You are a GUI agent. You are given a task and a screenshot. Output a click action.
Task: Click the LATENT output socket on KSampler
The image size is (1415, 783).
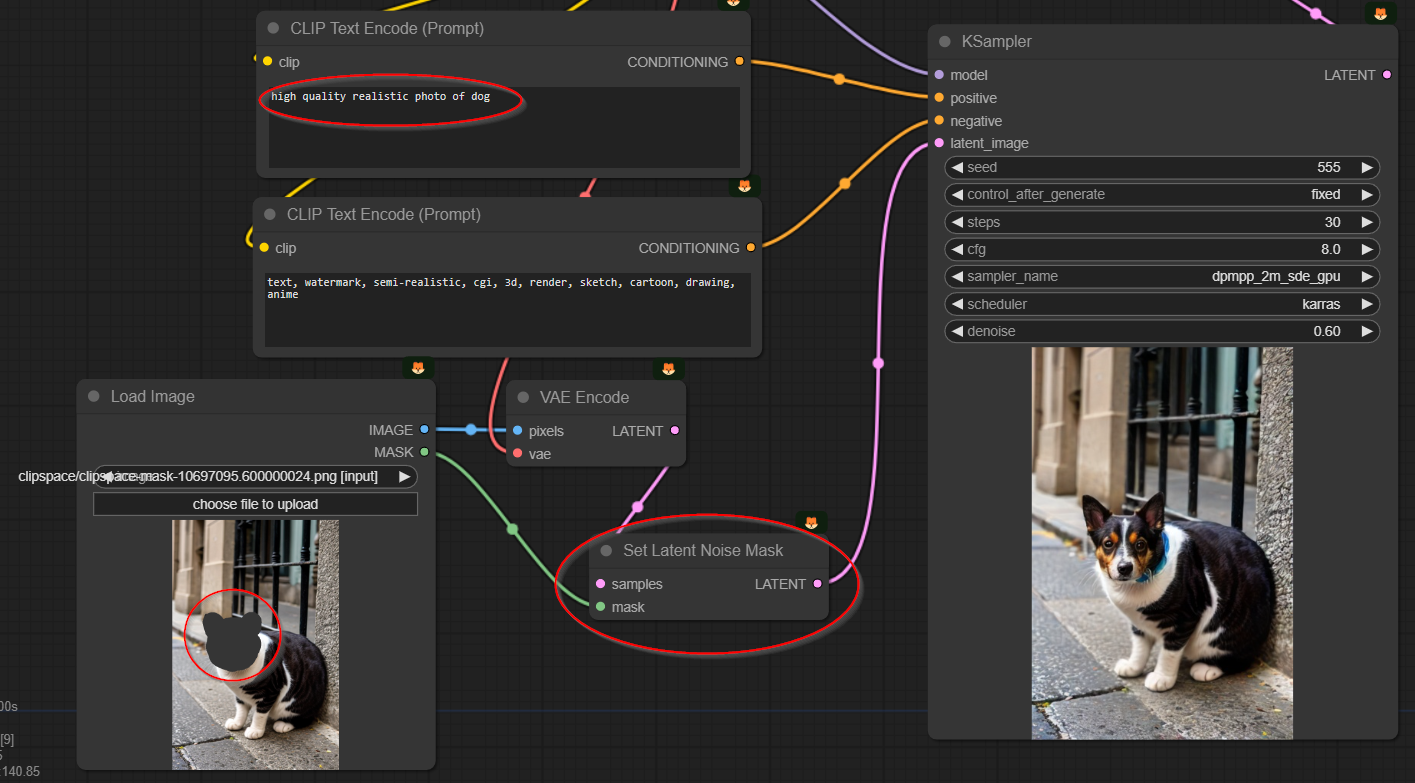coord(1386,75)
